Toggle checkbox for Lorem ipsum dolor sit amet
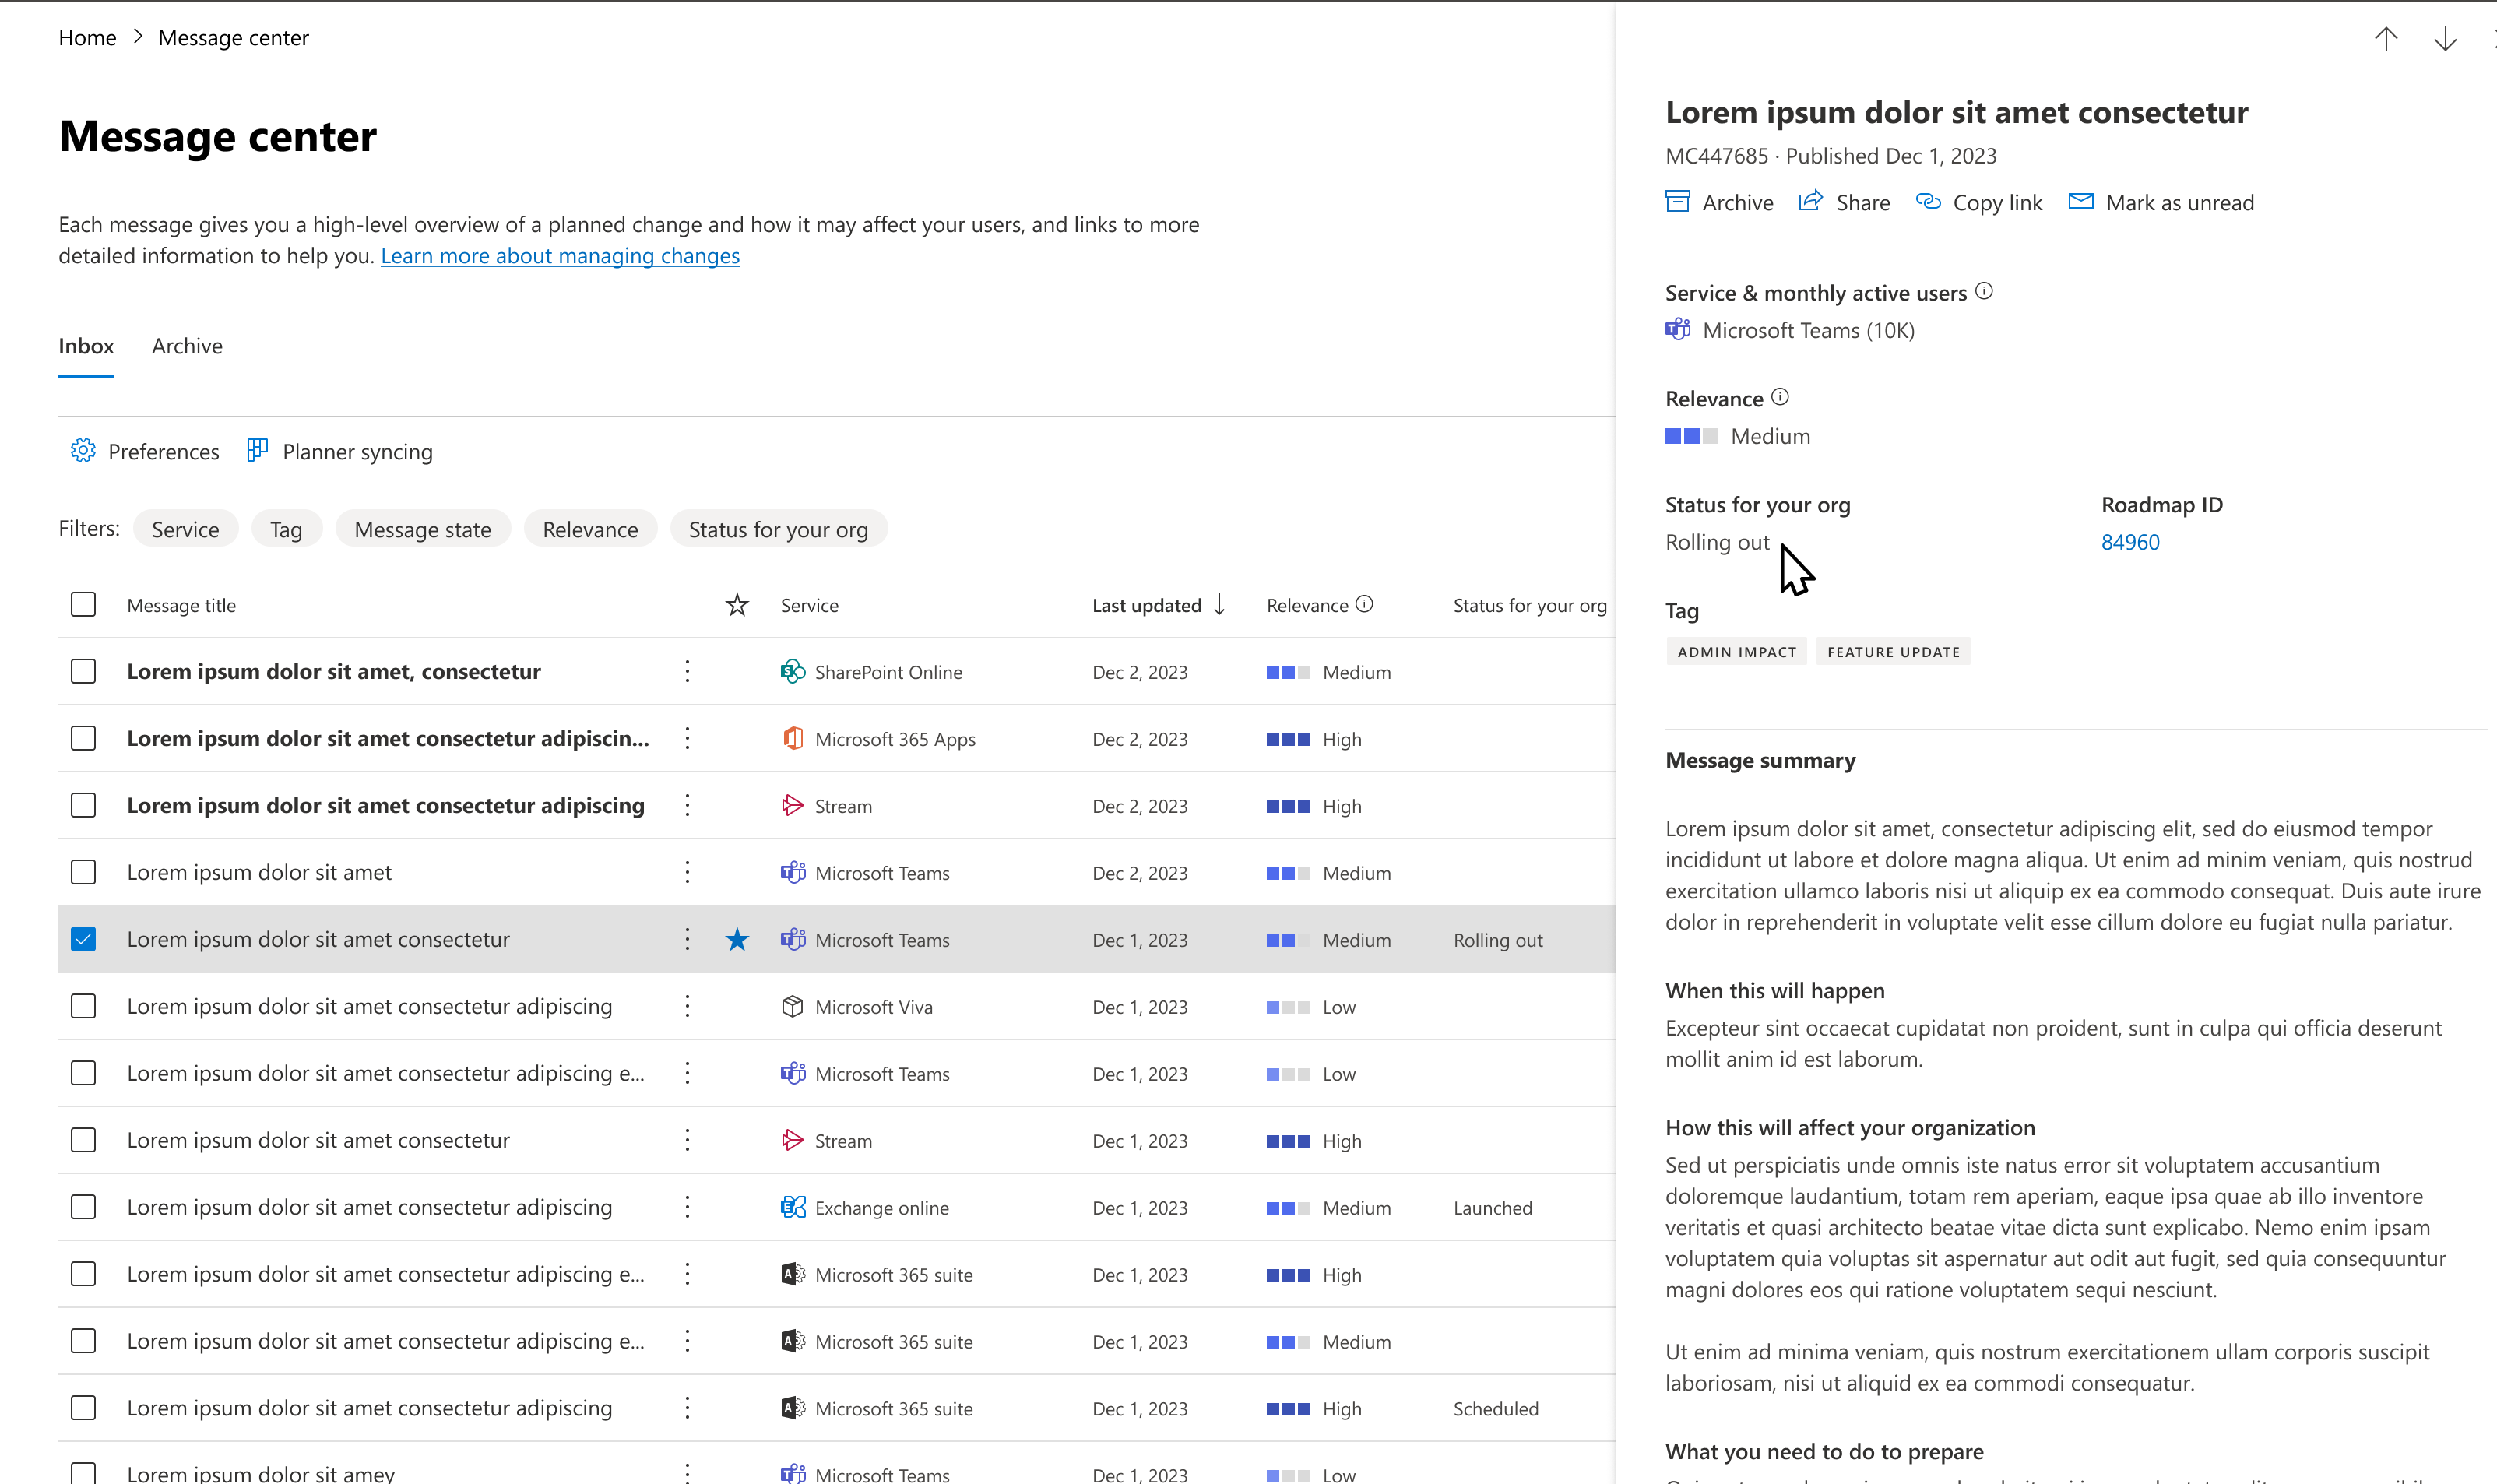 pos(83,871)
